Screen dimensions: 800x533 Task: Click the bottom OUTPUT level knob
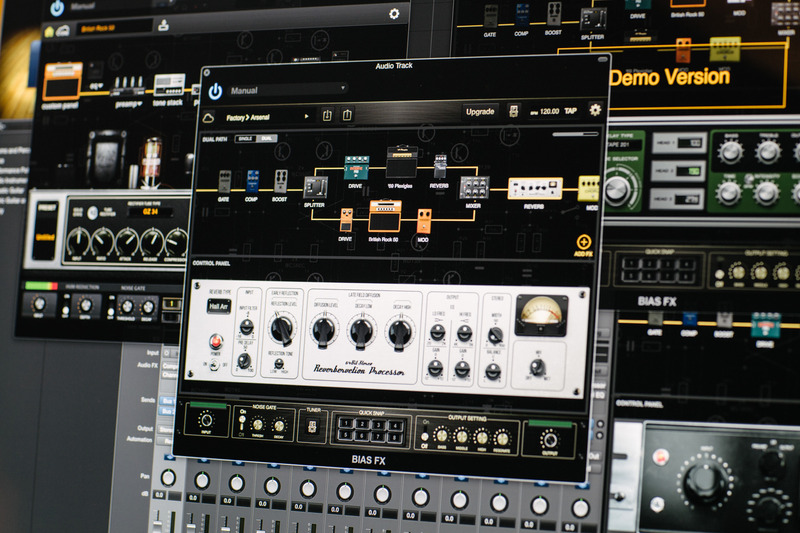549,439
